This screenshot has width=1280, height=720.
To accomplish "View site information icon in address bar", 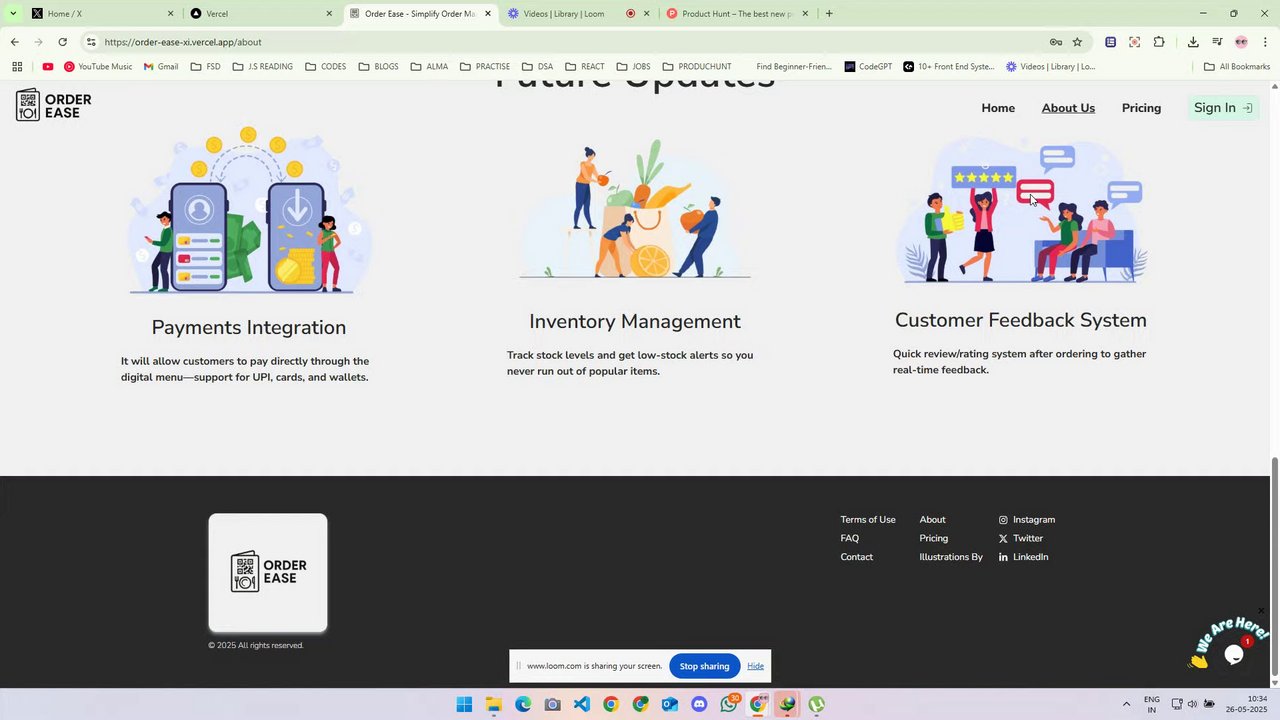I will 91,42.
